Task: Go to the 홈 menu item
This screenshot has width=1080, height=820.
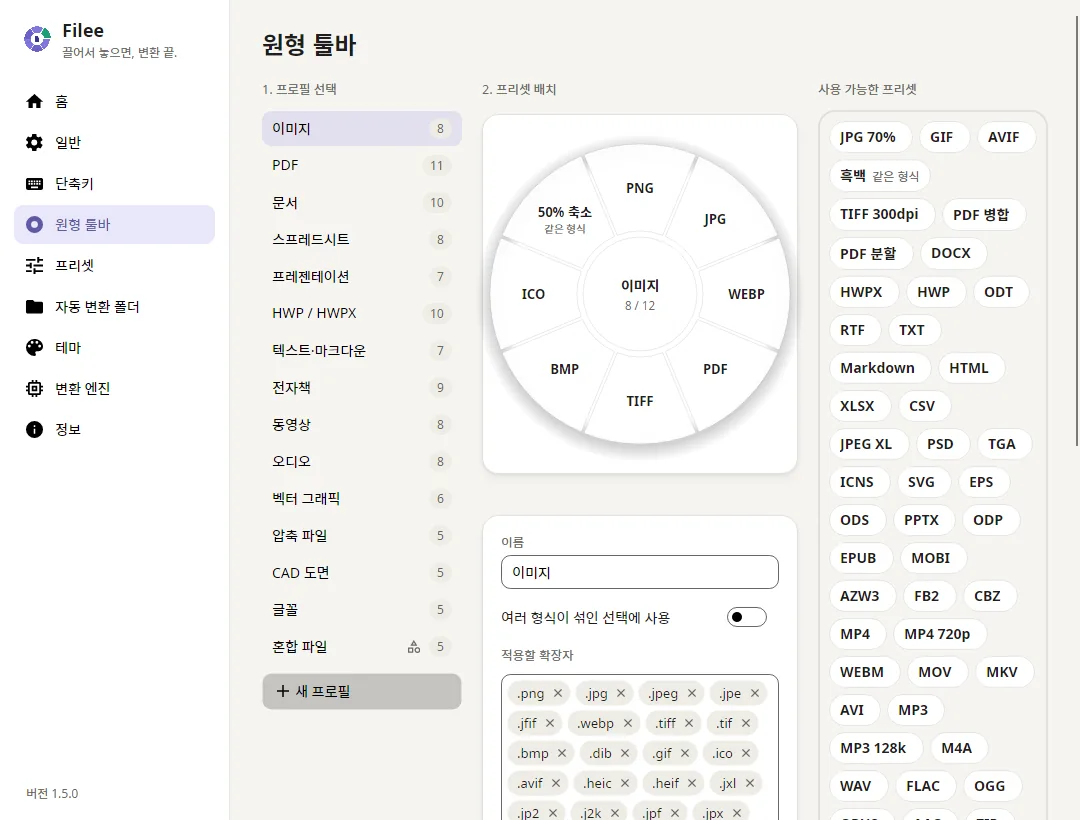Action: 114,101
